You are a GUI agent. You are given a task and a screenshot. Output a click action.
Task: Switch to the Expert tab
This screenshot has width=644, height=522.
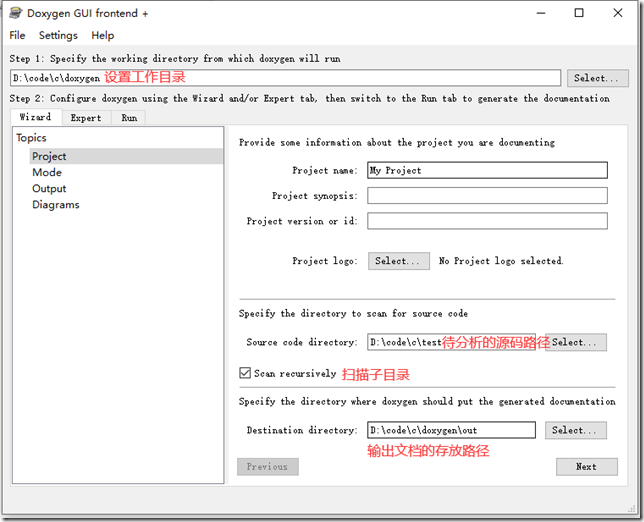tap(86, 118)
